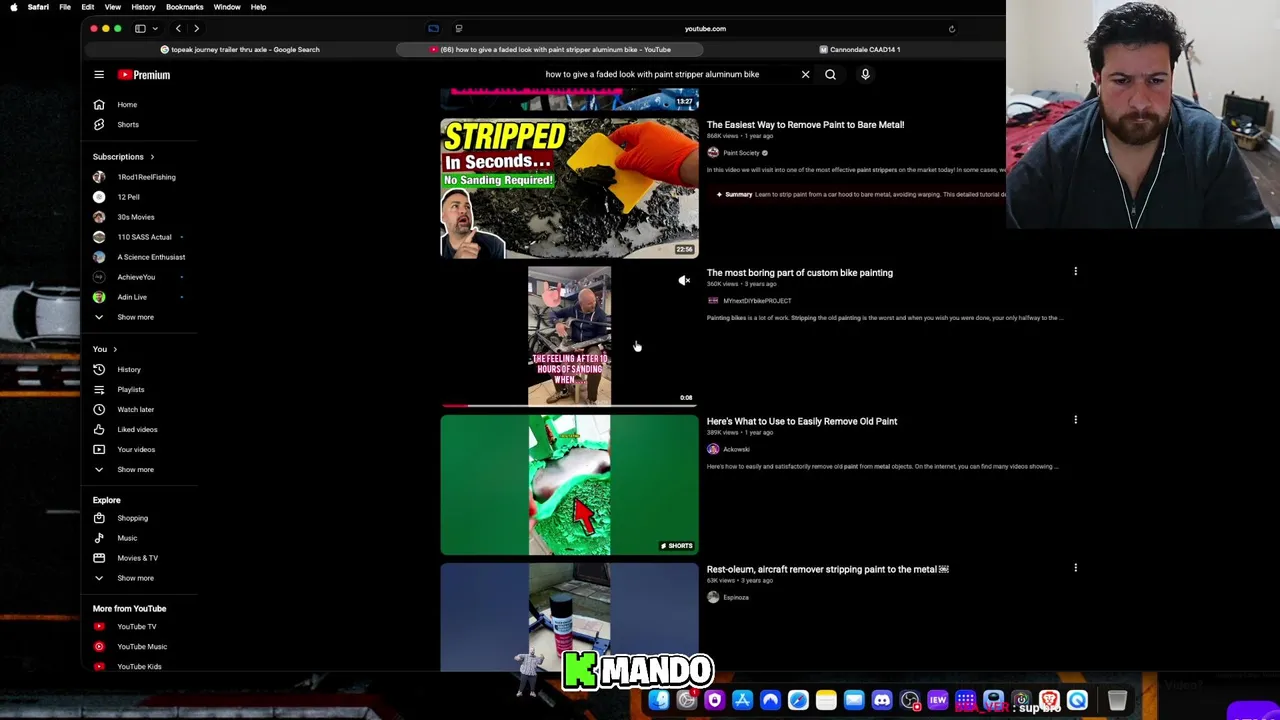Image resolution: width=1280 pixels, height=720 pixels.
Task: Open Music under Explore
Action: (x=140, y=538)
